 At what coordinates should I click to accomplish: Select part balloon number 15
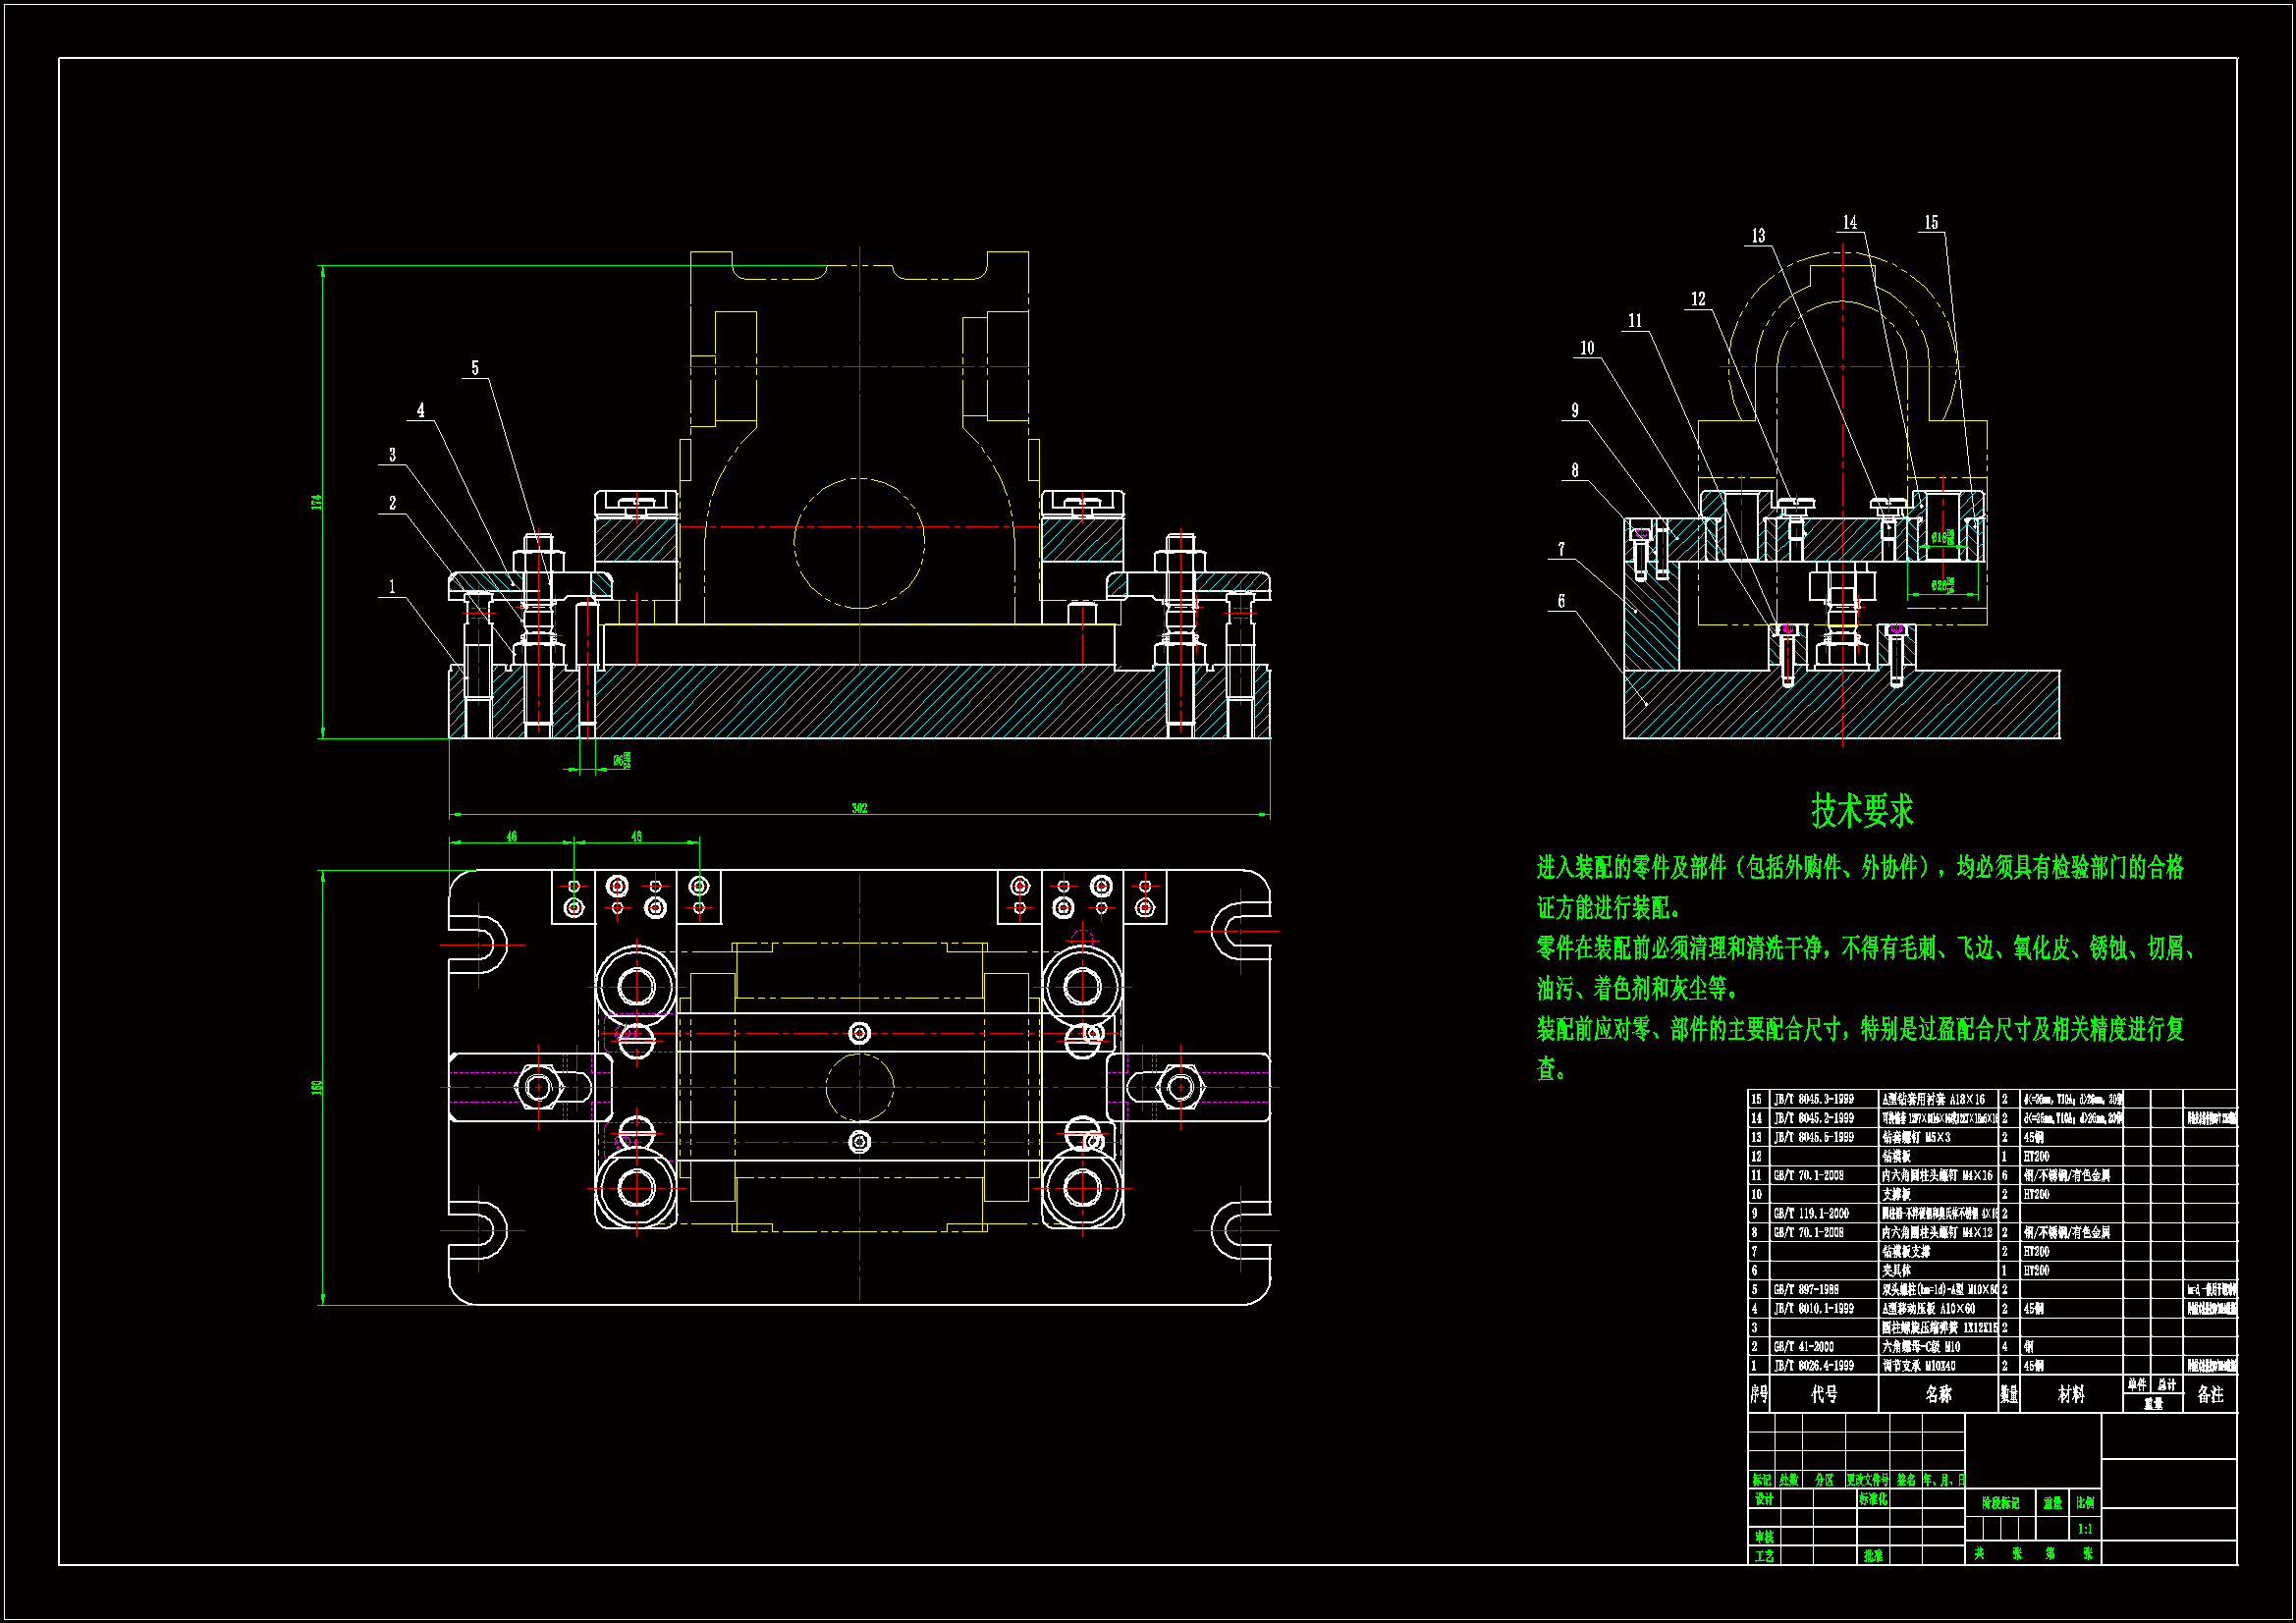1931,222
